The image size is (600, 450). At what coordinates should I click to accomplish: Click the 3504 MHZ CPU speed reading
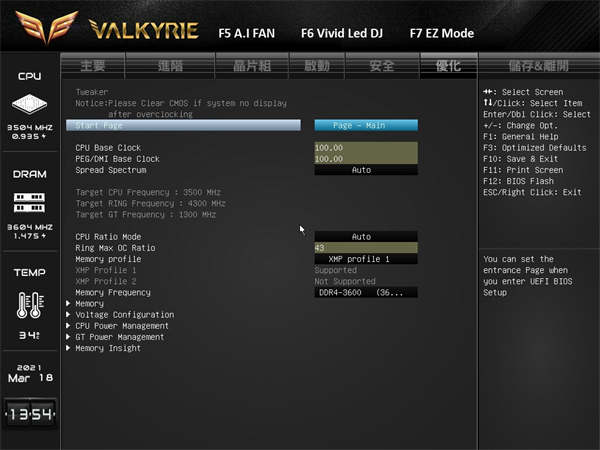click(30, 127)
